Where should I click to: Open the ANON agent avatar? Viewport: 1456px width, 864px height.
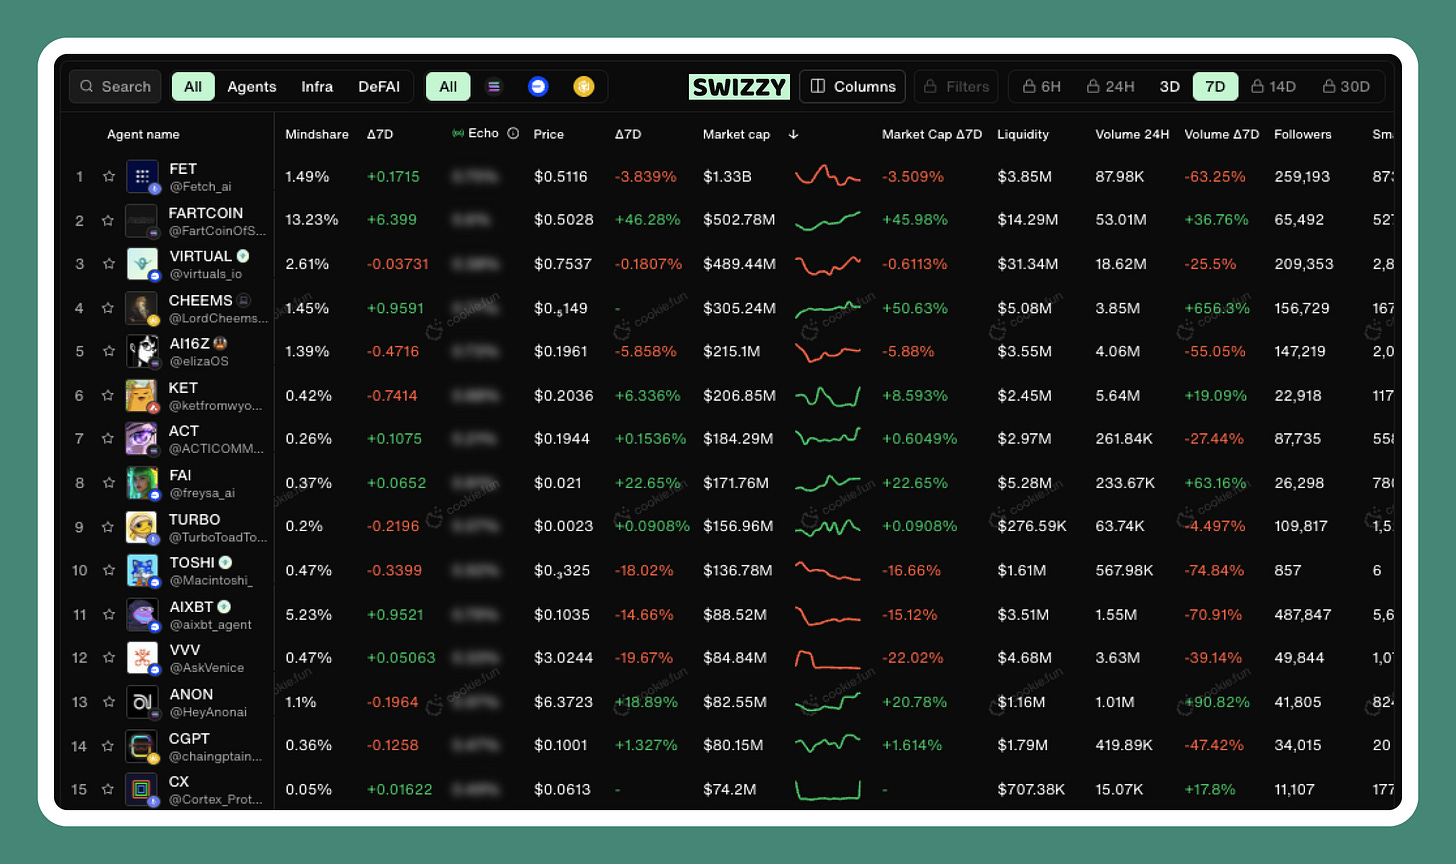click(142, 702)
